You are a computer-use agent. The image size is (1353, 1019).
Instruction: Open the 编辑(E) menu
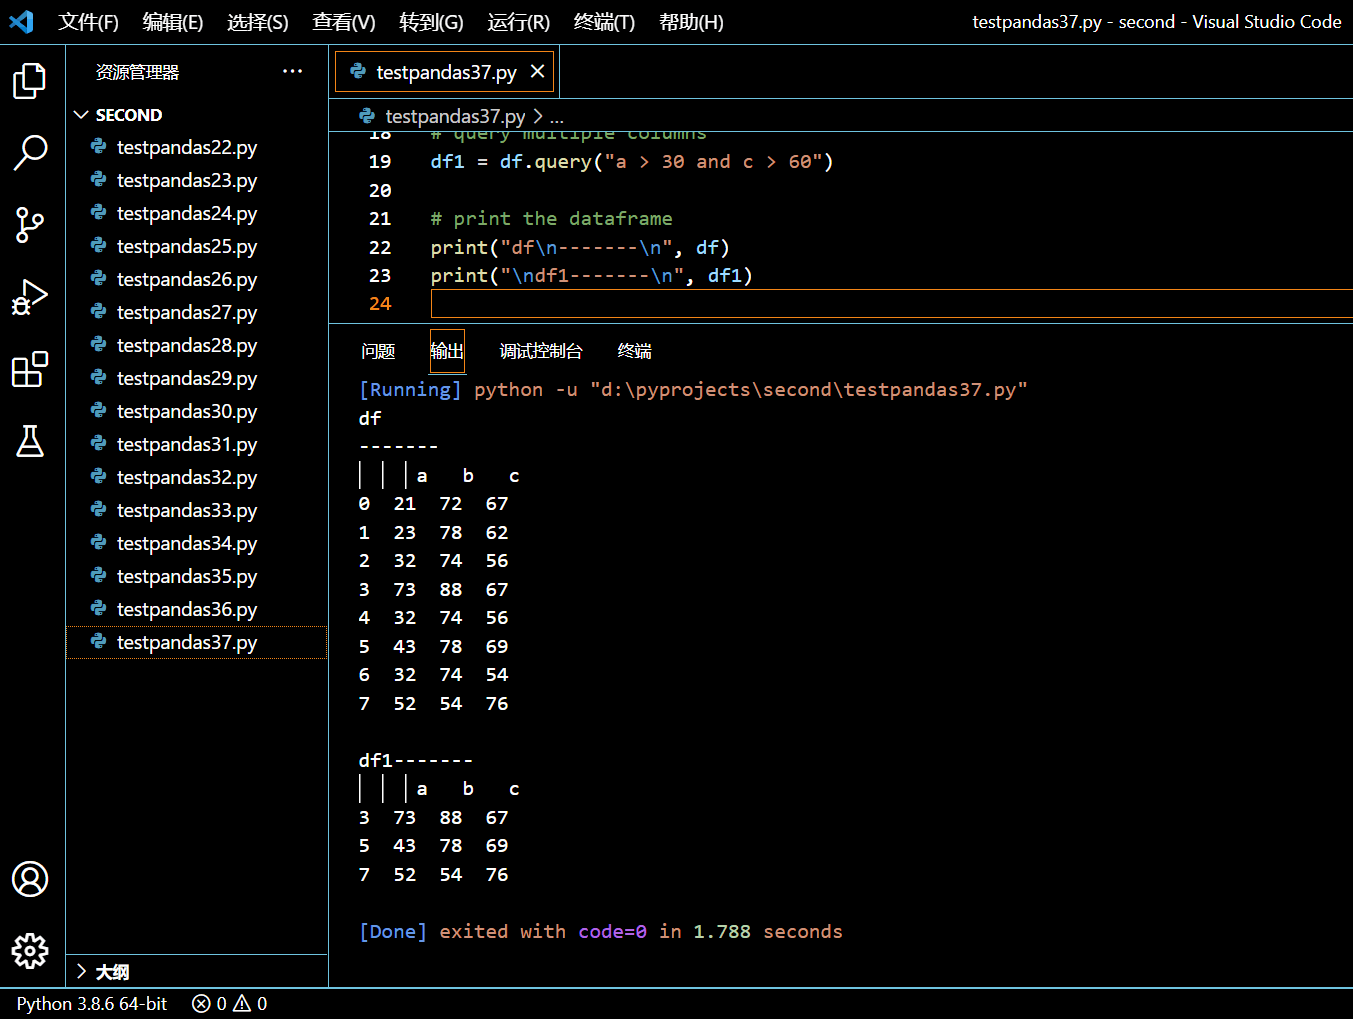point(173,22)
